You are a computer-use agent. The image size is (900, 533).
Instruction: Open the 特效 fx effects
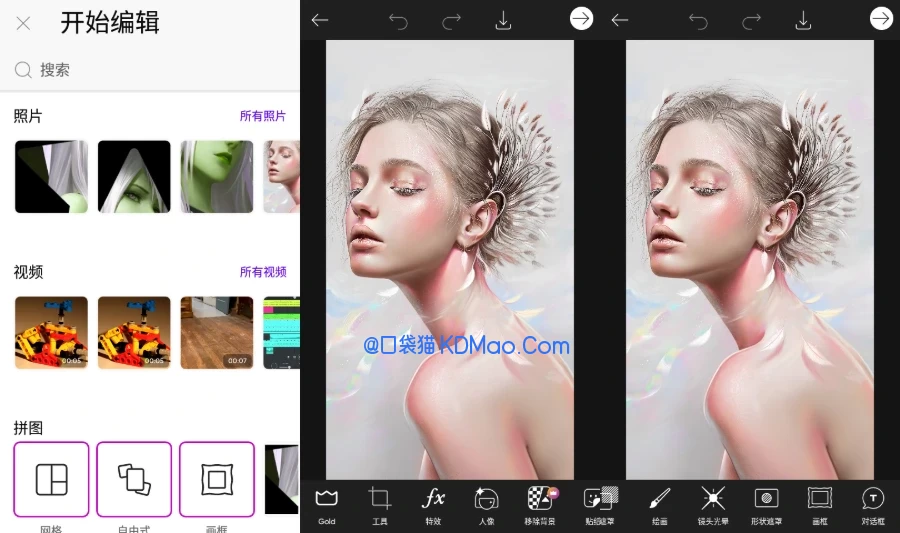click(x=433, y=505)
